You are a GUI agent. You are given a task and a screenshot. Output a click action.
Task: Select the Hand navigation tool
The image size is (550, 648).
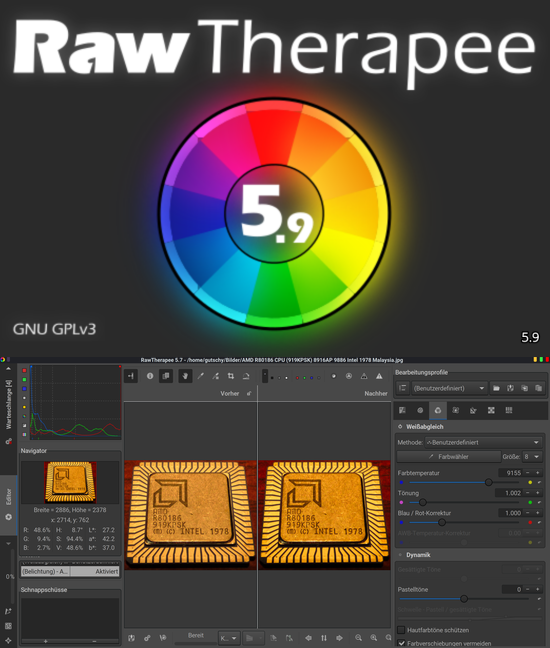[x=185, y=376]
